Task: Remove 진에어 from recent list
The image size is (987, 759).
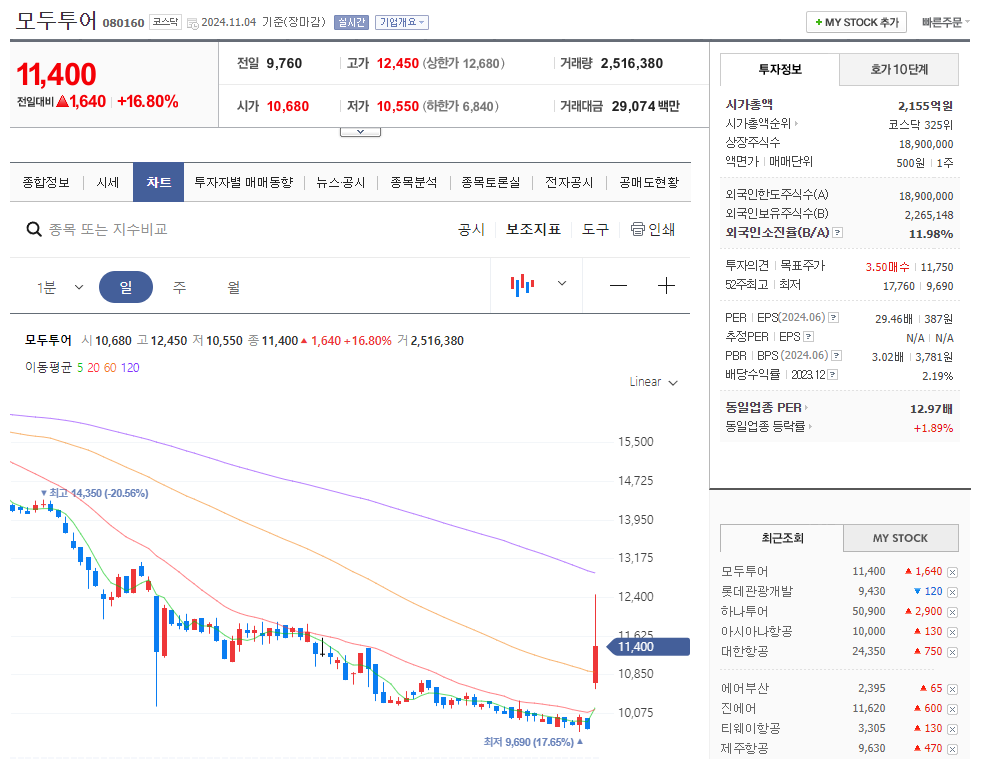Action: [x=952, y=709]
